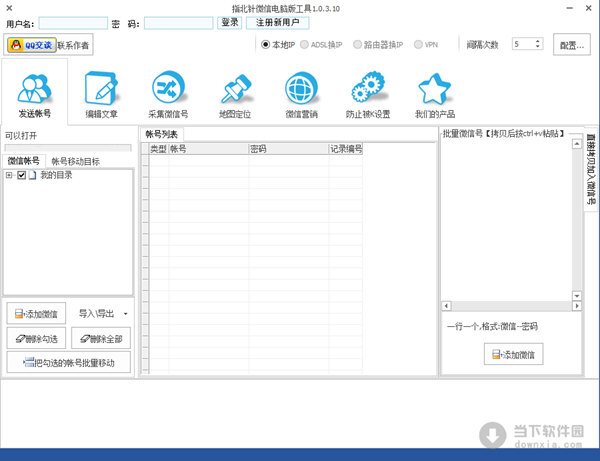The width and height of the screenshot is (600, 461).
Task: Click the 注册新用户 button
Action: [x=277, y=23]
